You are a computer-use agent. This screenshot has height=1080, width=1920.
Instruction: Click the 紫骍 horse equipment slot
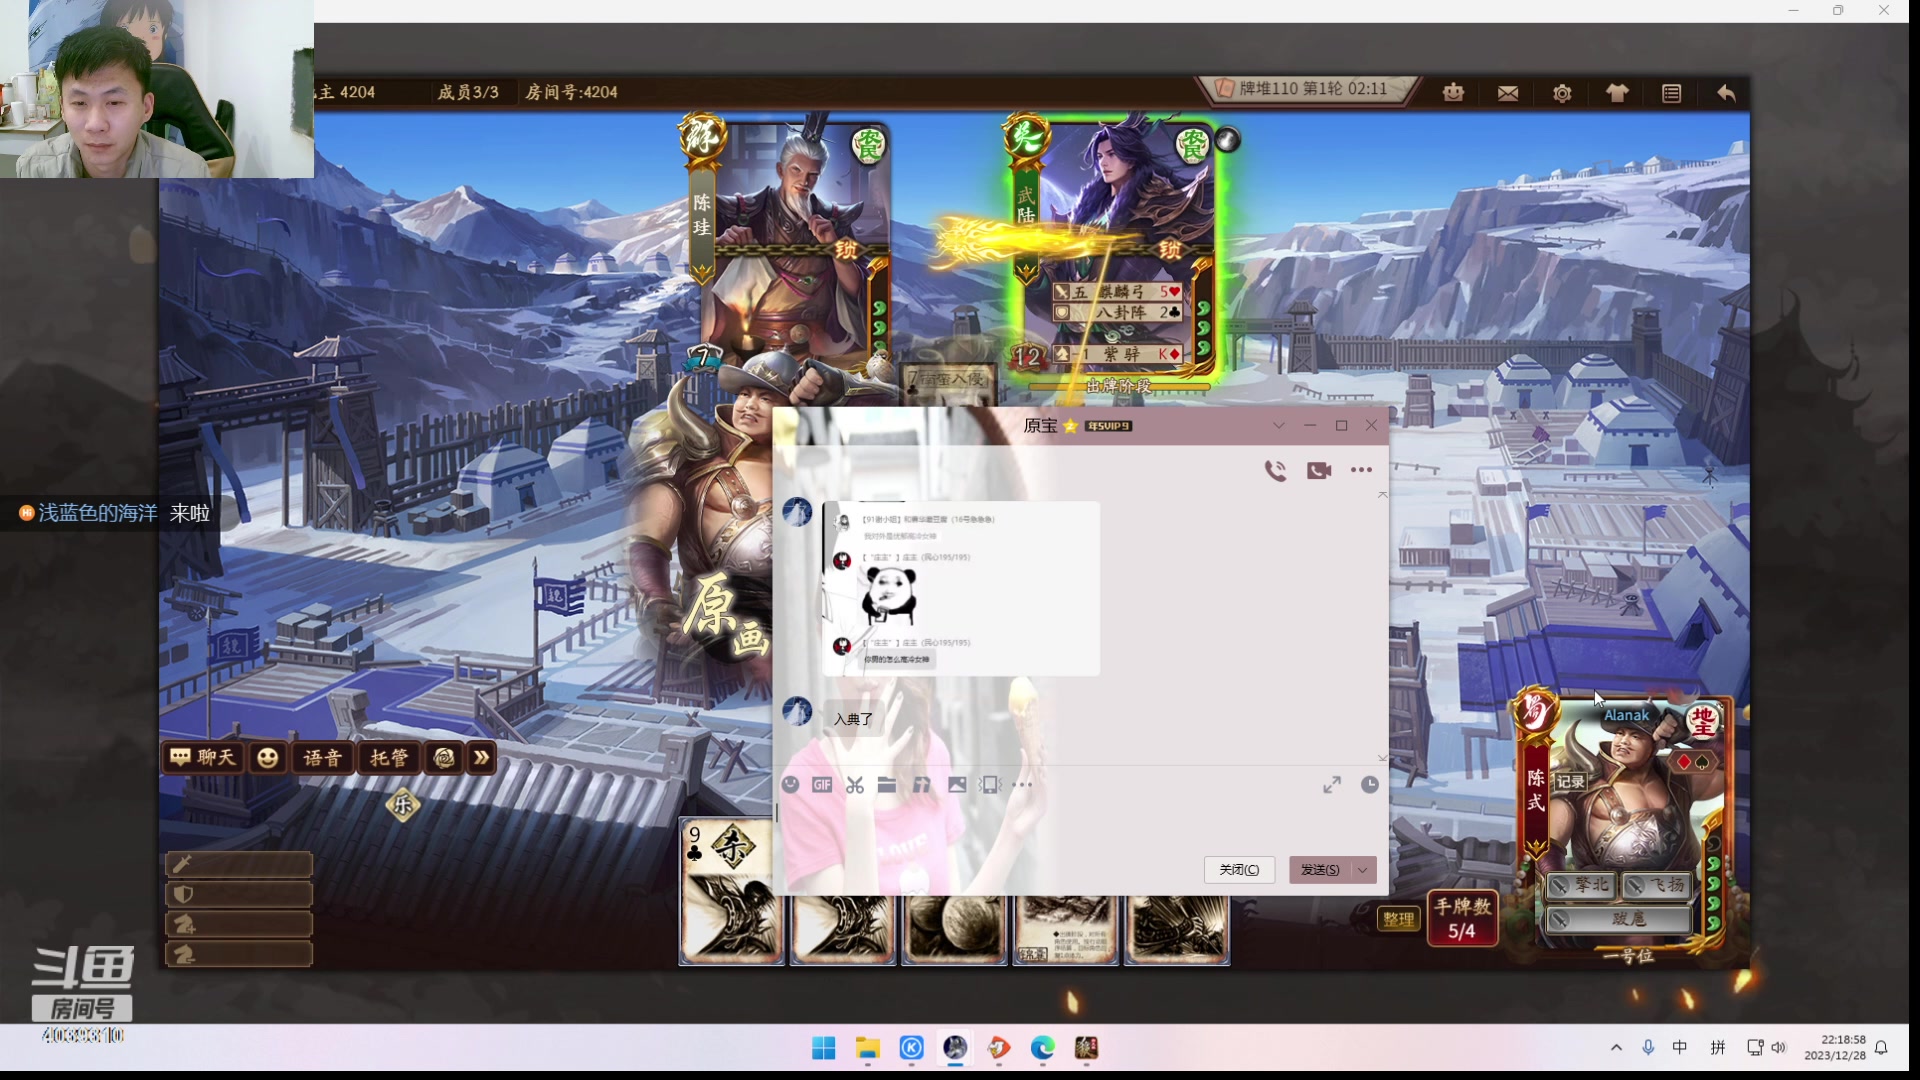click(x=1117, y=354)
